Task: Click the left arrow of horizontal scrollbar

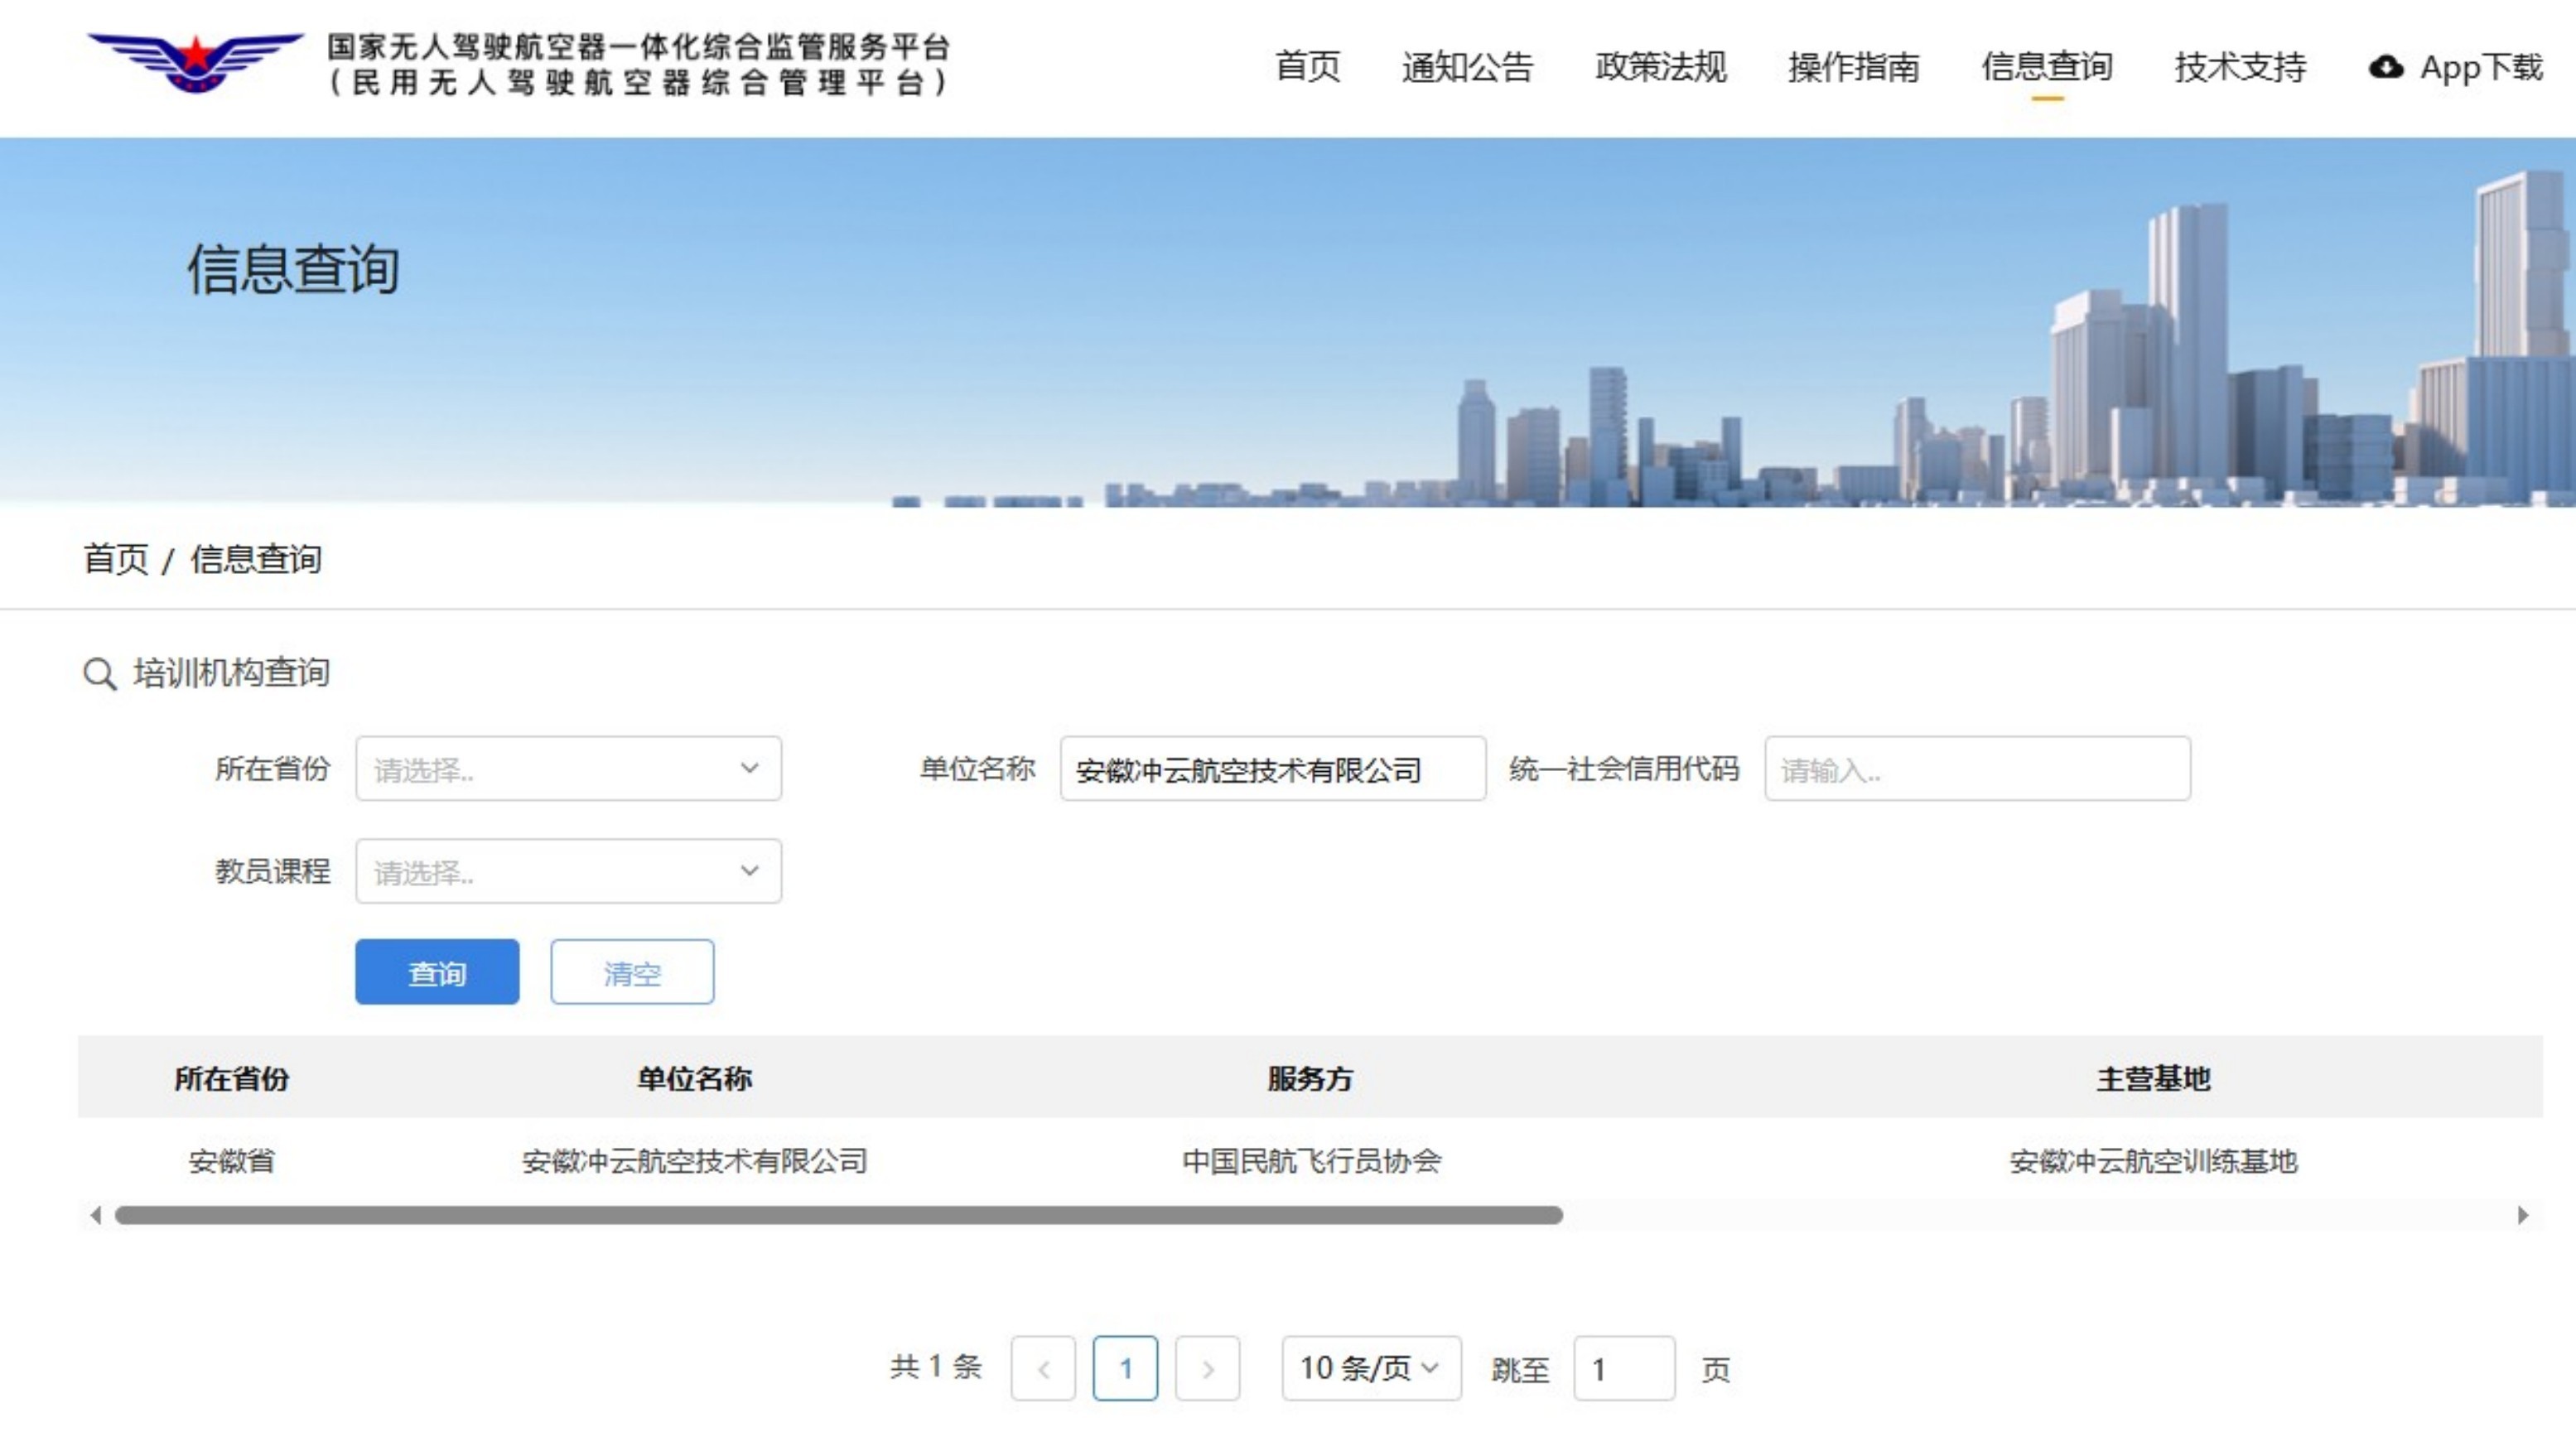Action: tap(96, 1215)
